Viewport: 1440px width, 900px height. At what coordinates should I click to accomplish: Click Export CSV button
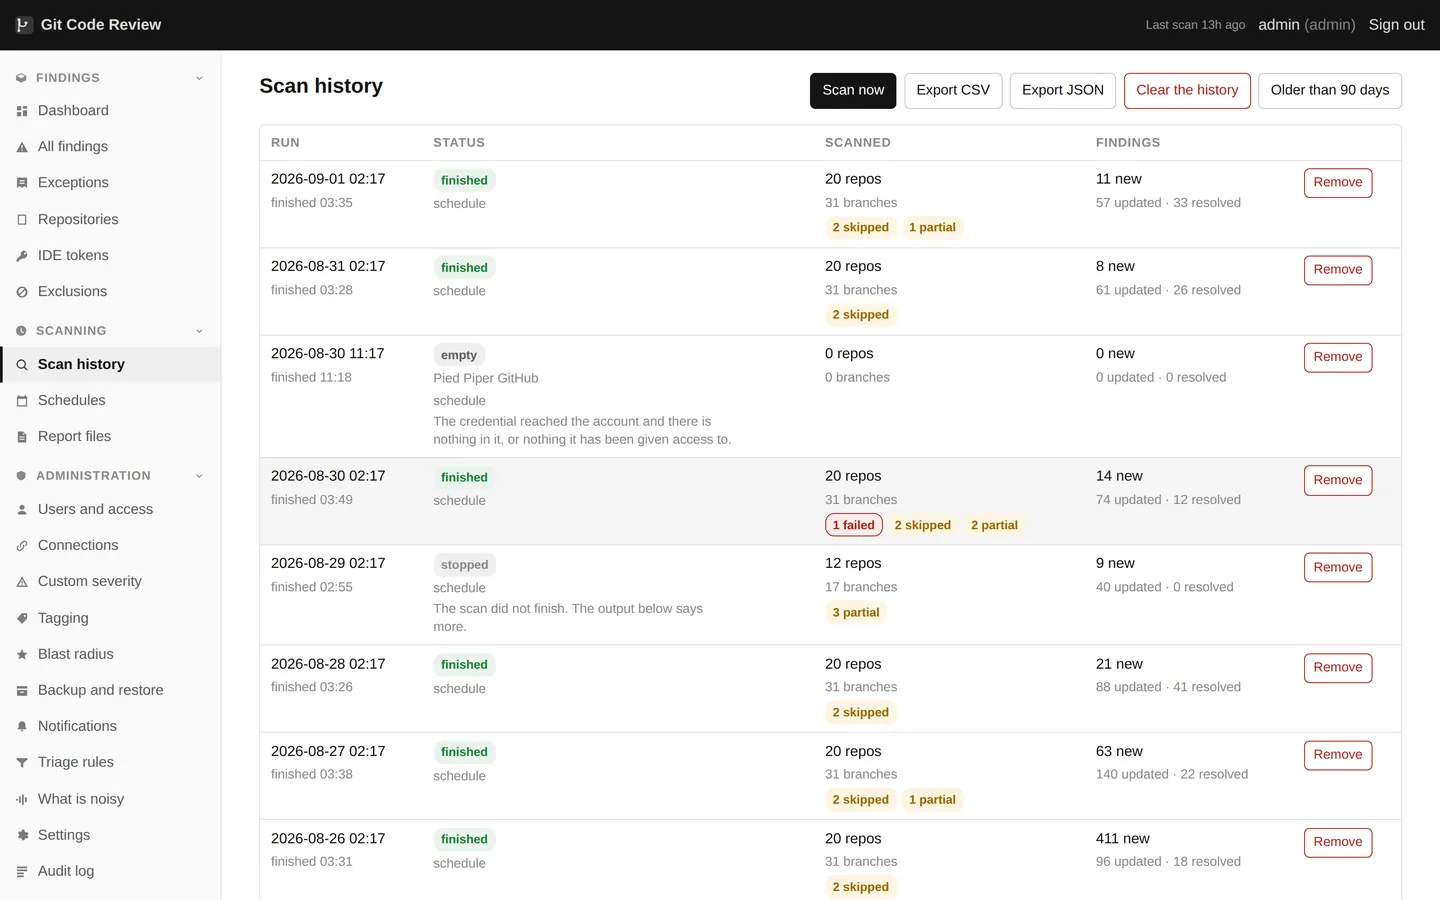tap(953, 91)
